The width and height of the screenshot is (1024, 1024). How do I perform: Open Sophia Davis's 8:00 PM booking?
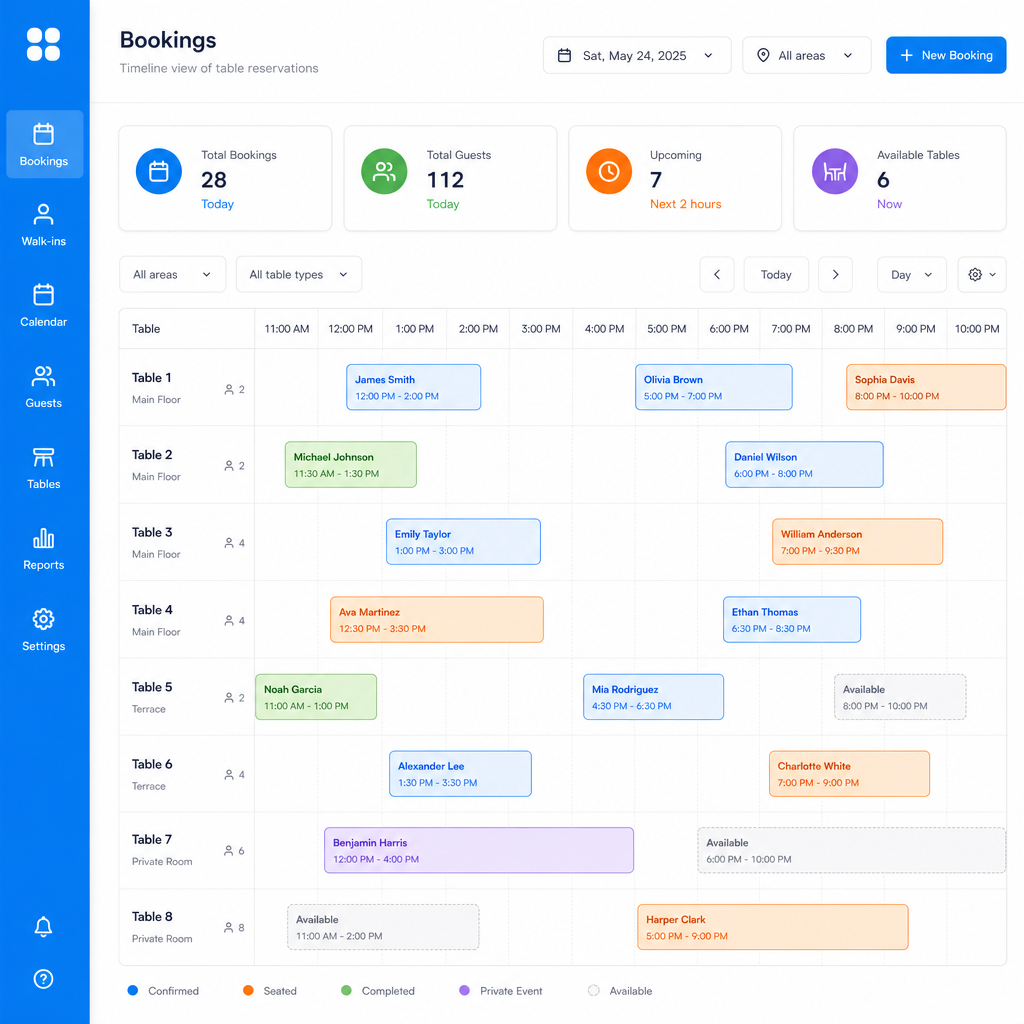pyautogui.click(x=926, y=387)
